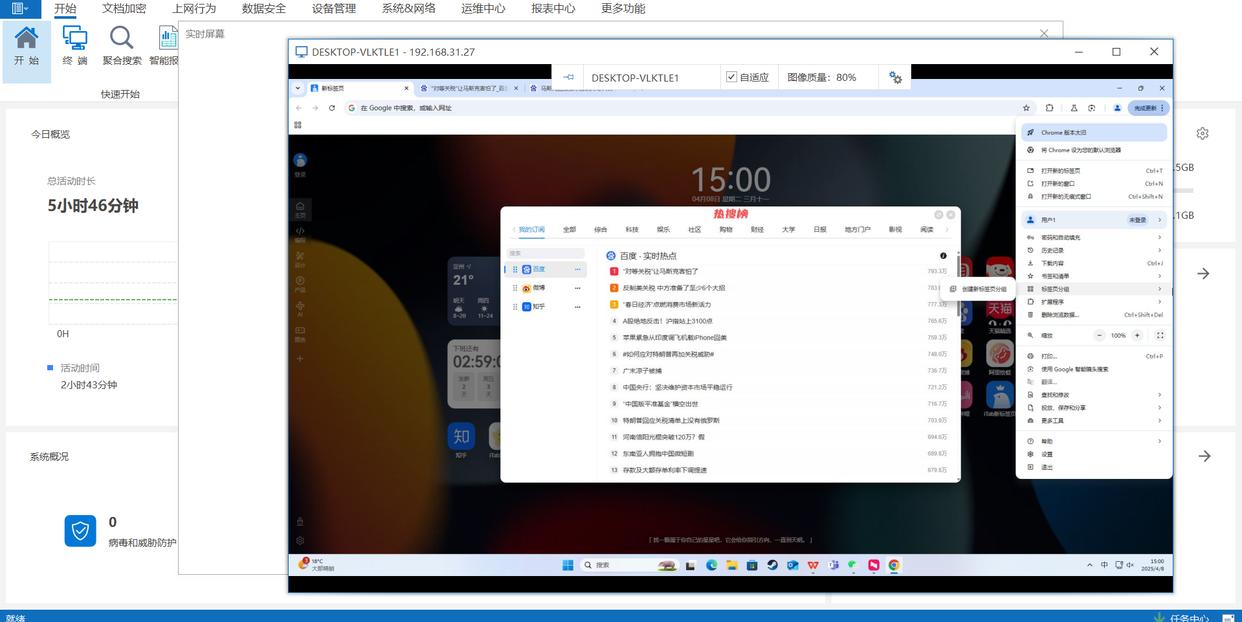Expand 历史记录 submenu in Chrome menu
This screenshot has height=622, width=1242.
[x=1094, y=250]
